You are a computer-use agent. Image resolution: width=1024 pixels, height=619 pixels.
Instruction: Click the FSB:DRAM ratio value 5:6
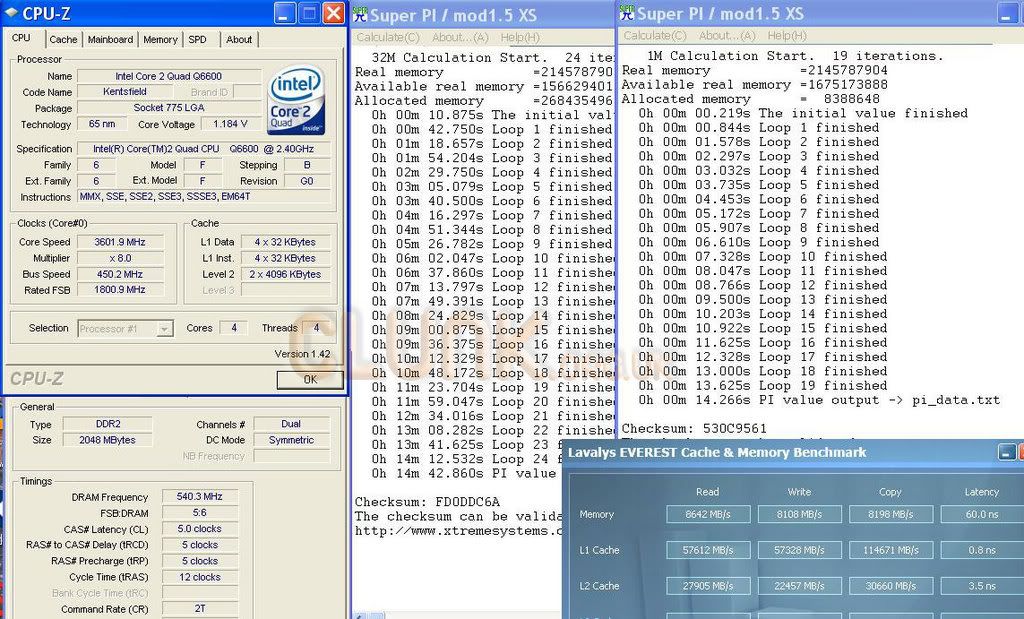200,513
